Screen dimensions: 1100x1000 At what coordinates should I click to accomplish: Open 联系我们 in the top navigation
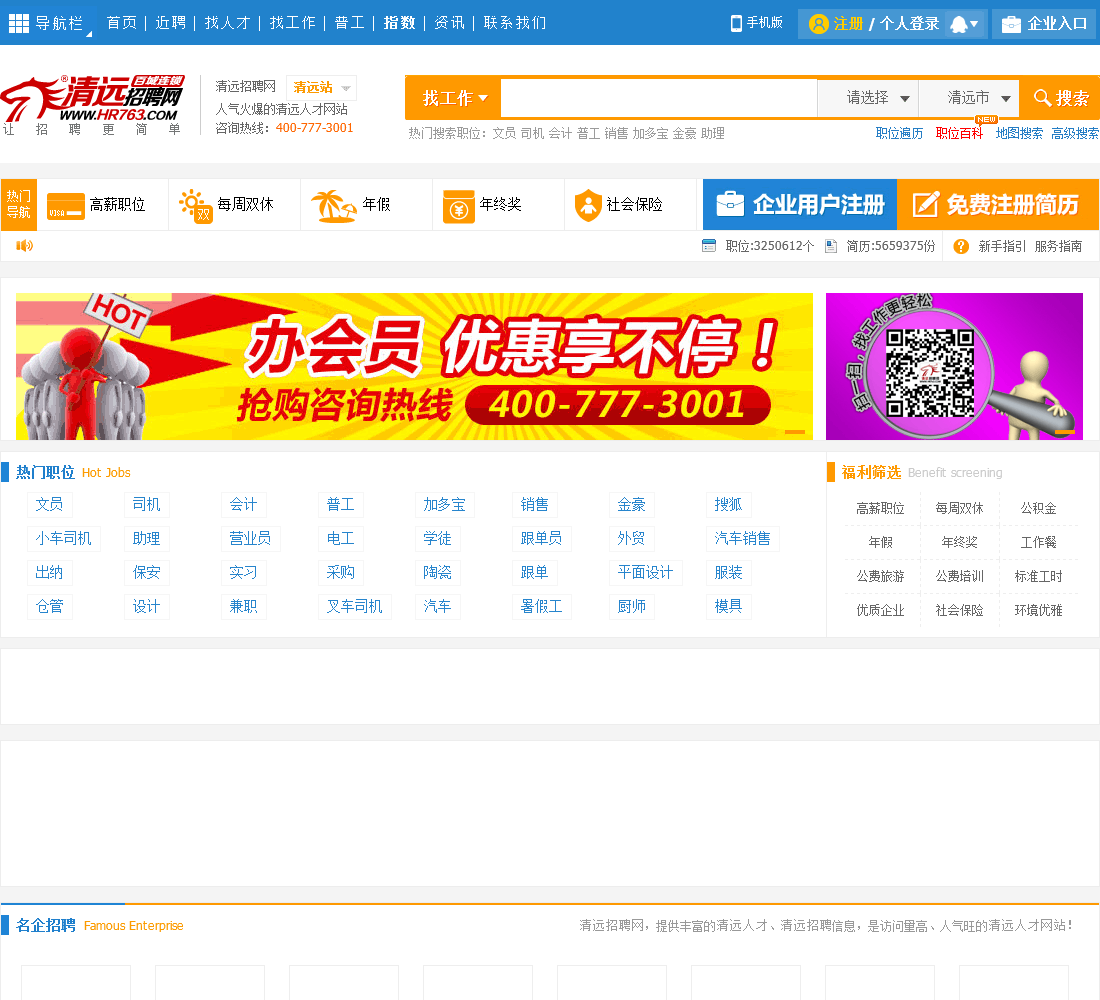tap(514, 23)
